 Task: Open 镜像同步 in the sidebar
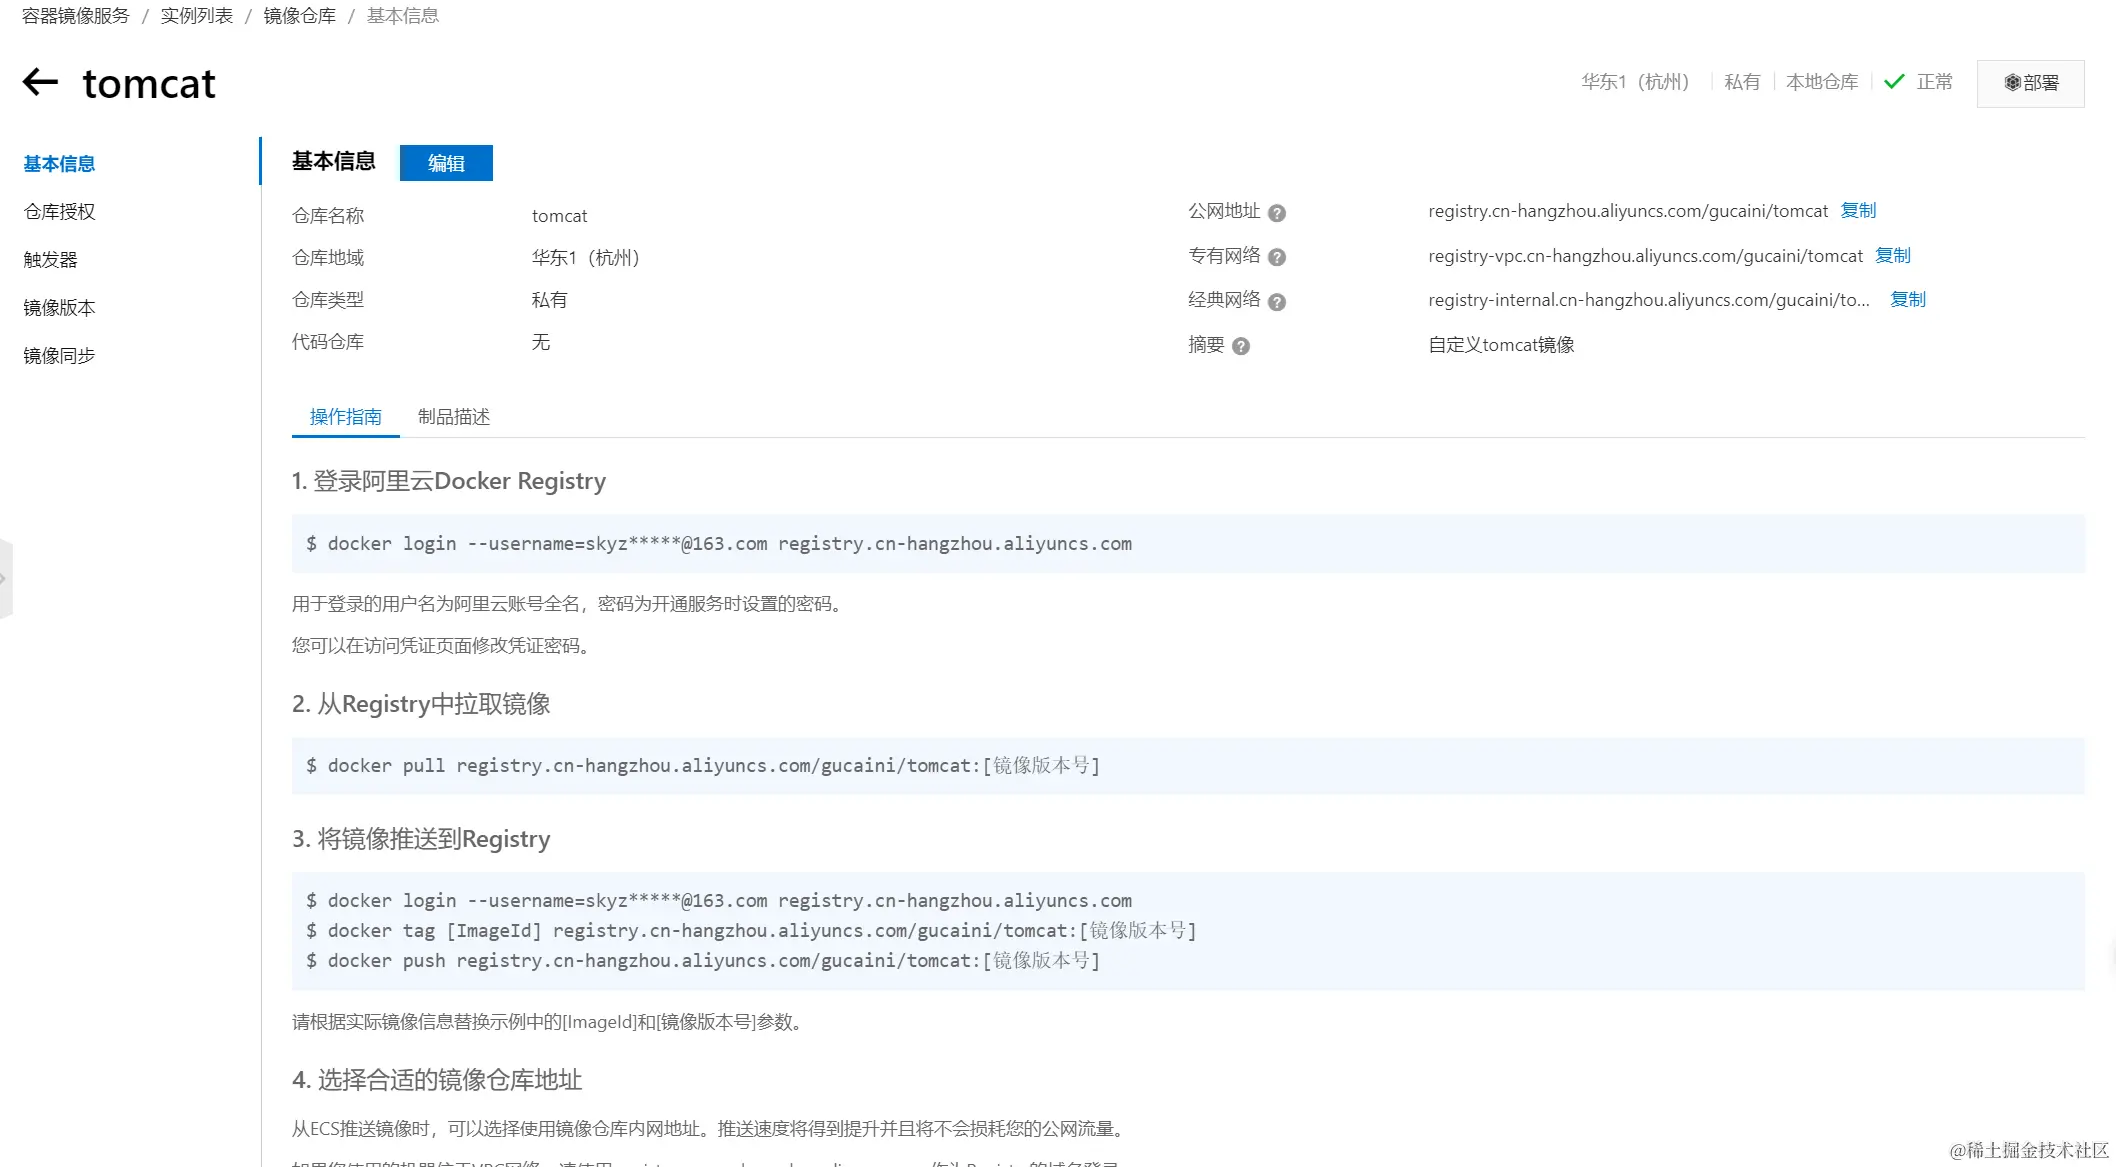click(59, 356)
